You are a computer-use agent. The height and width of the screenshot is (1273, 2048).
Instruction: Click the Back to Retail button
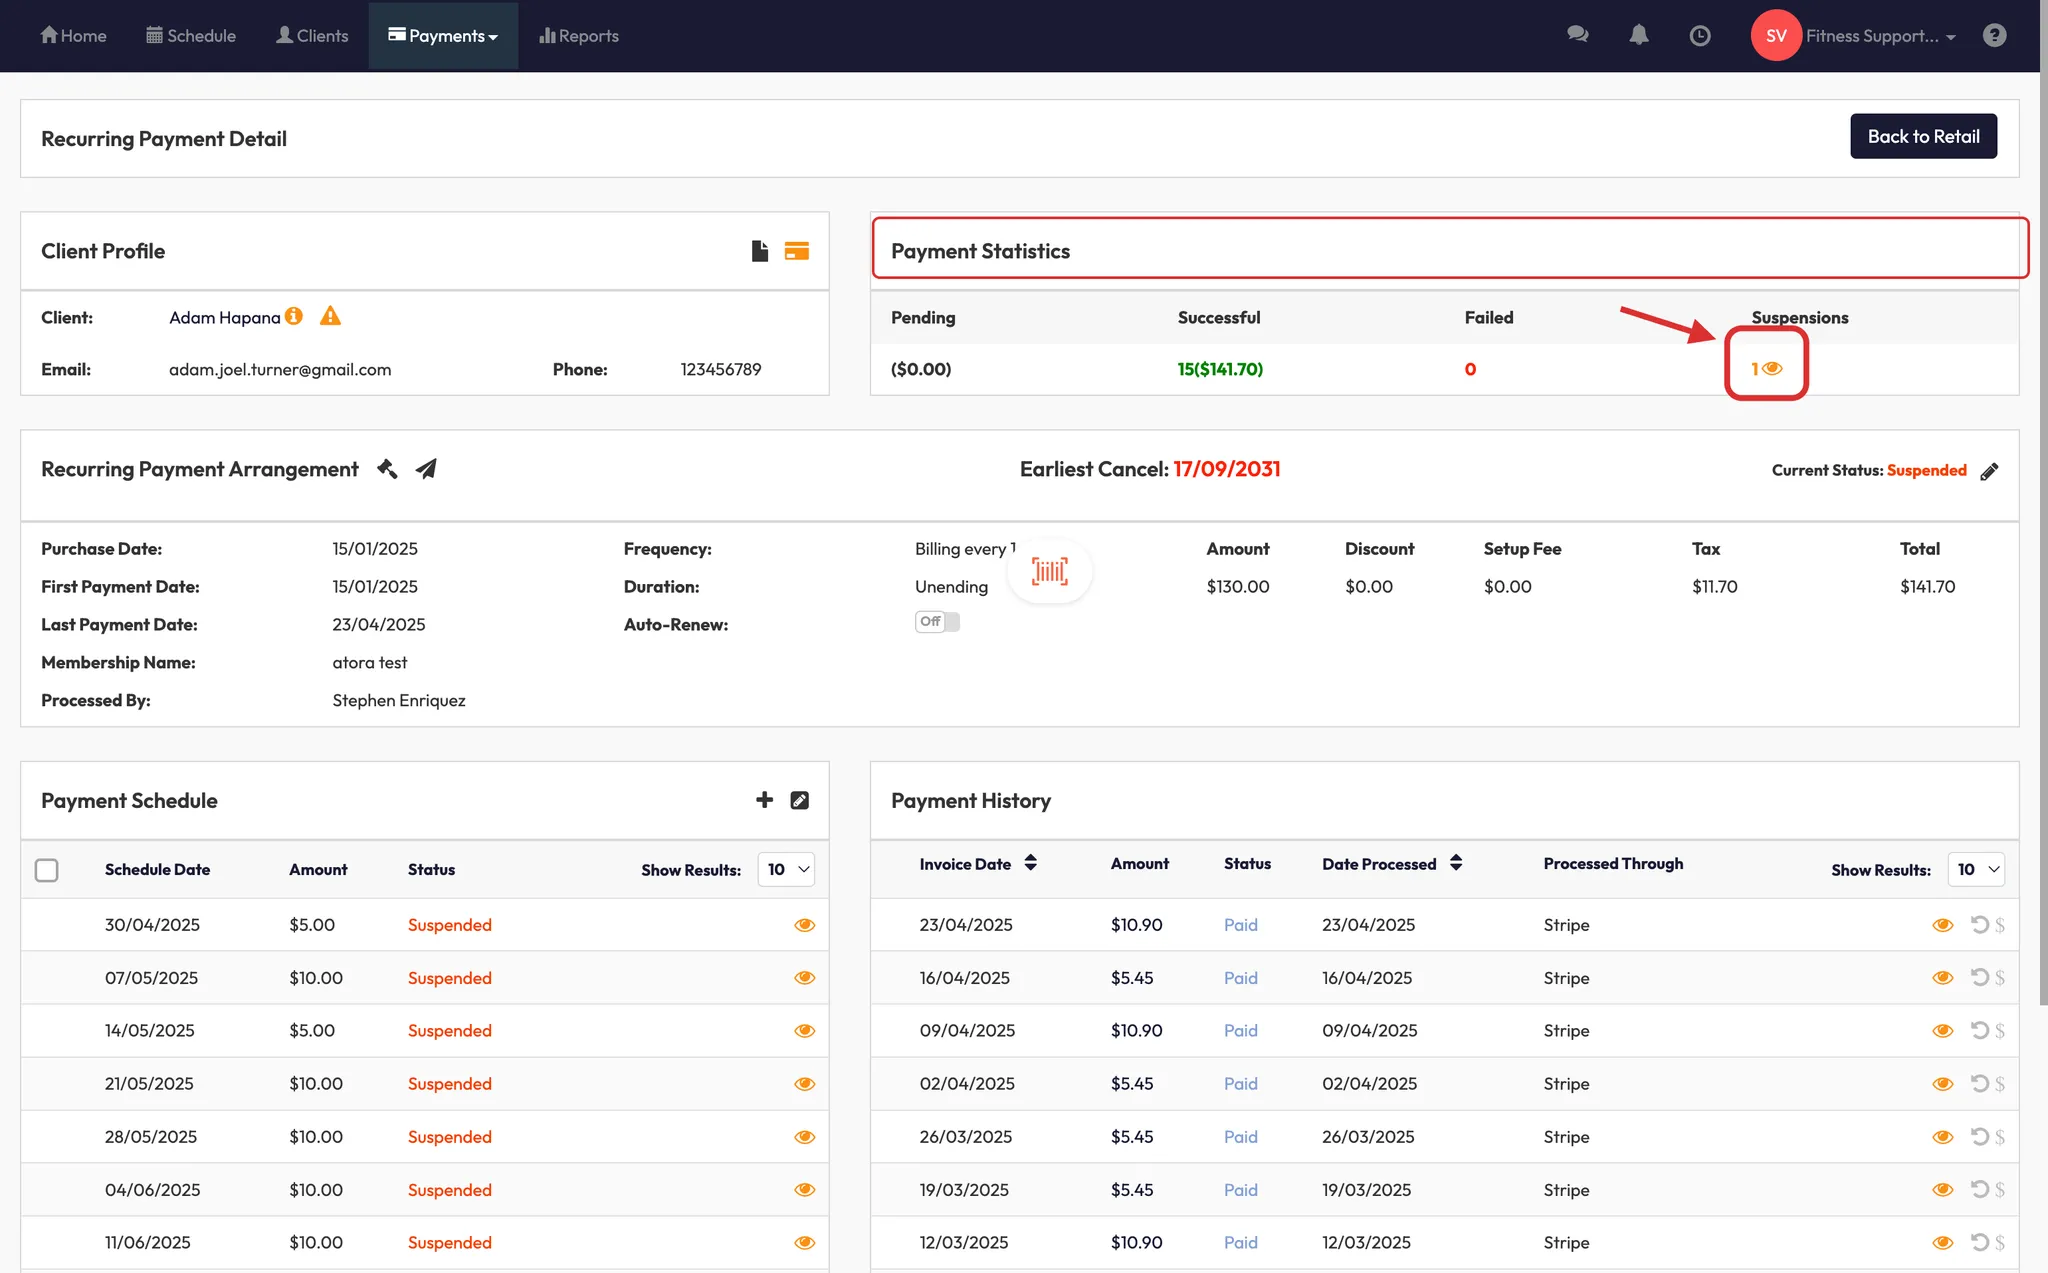[1923, 137]
